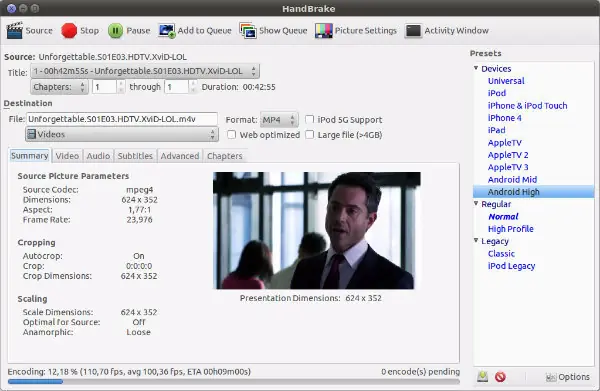Stop the encode with the red Stop icon

pyautogui.click(x=69, y=31)
